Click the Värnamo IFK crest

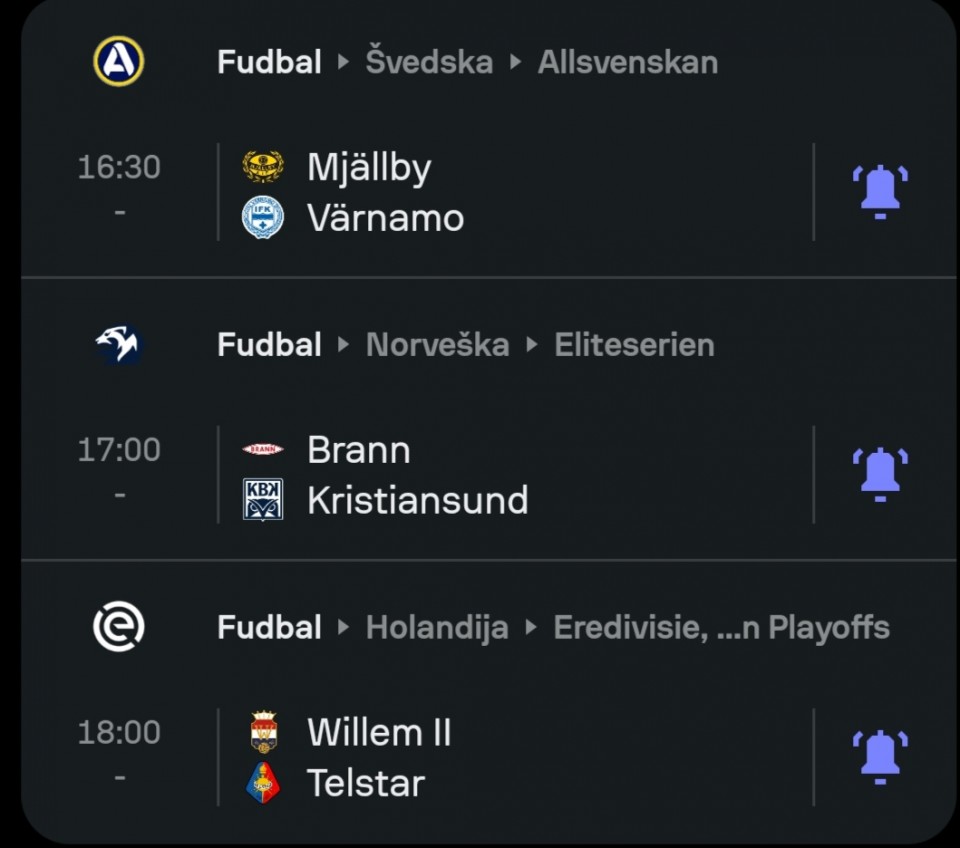[263, 217]
